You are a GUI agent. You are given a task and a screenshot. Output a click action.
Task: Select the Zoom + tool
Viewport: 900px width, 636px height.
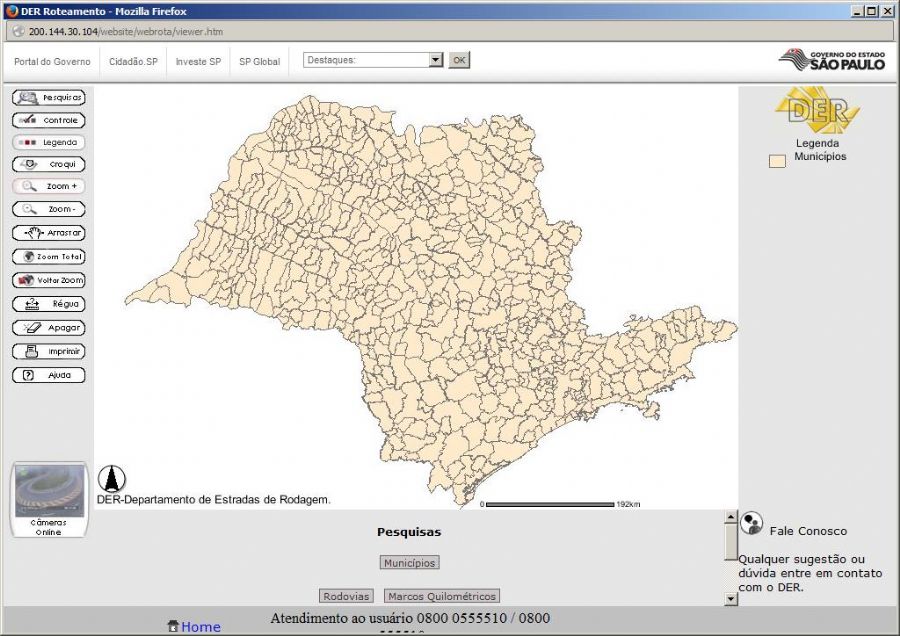[x=48, y=186]
